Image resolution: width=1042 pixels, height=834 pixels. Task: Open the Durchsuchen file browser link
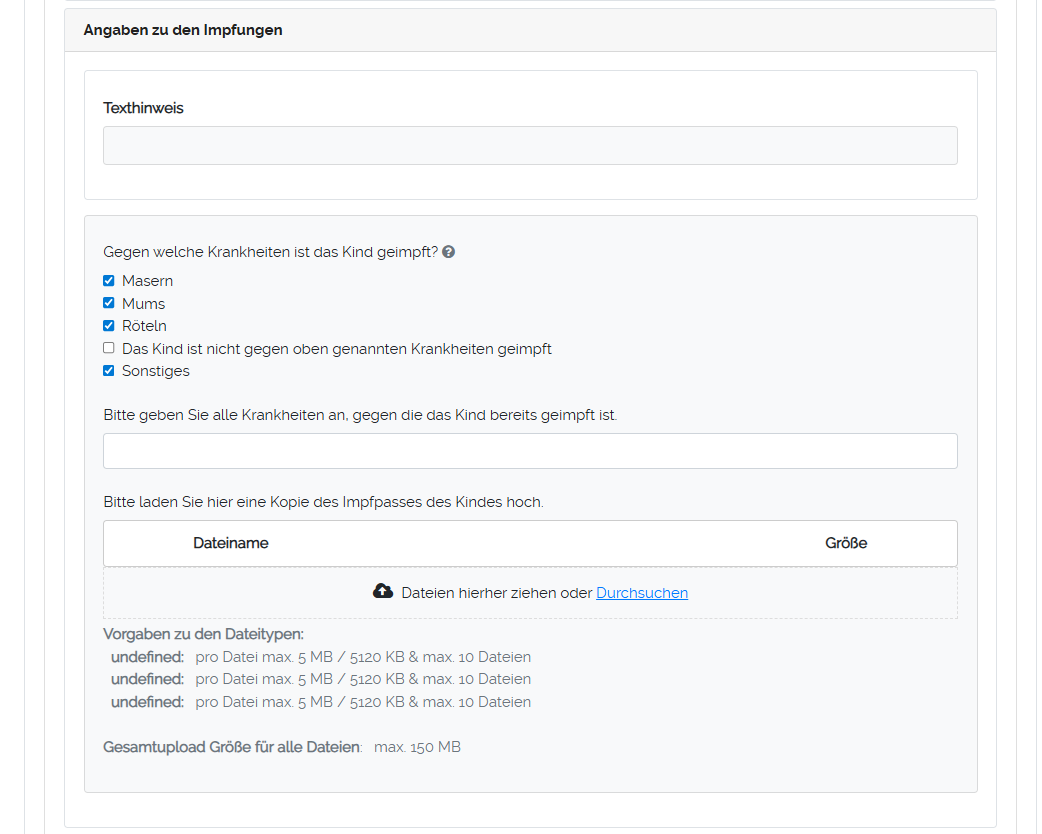pyautogui.click(x=641, y=593)
